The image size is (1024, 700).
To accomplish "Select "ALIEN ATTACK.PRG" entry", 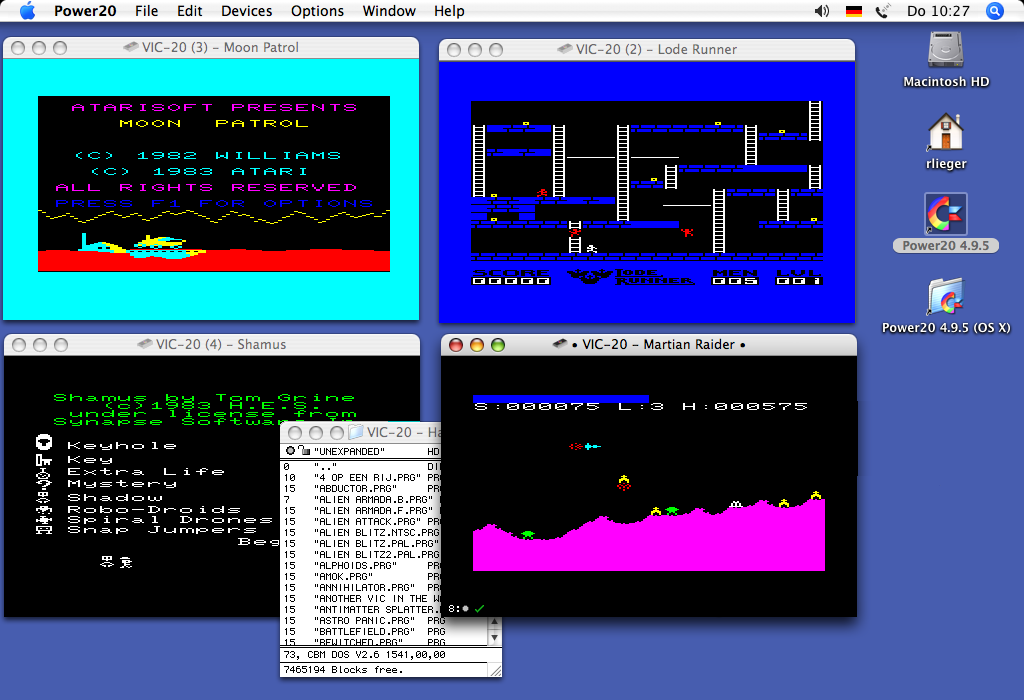I will tap(361, 522).
